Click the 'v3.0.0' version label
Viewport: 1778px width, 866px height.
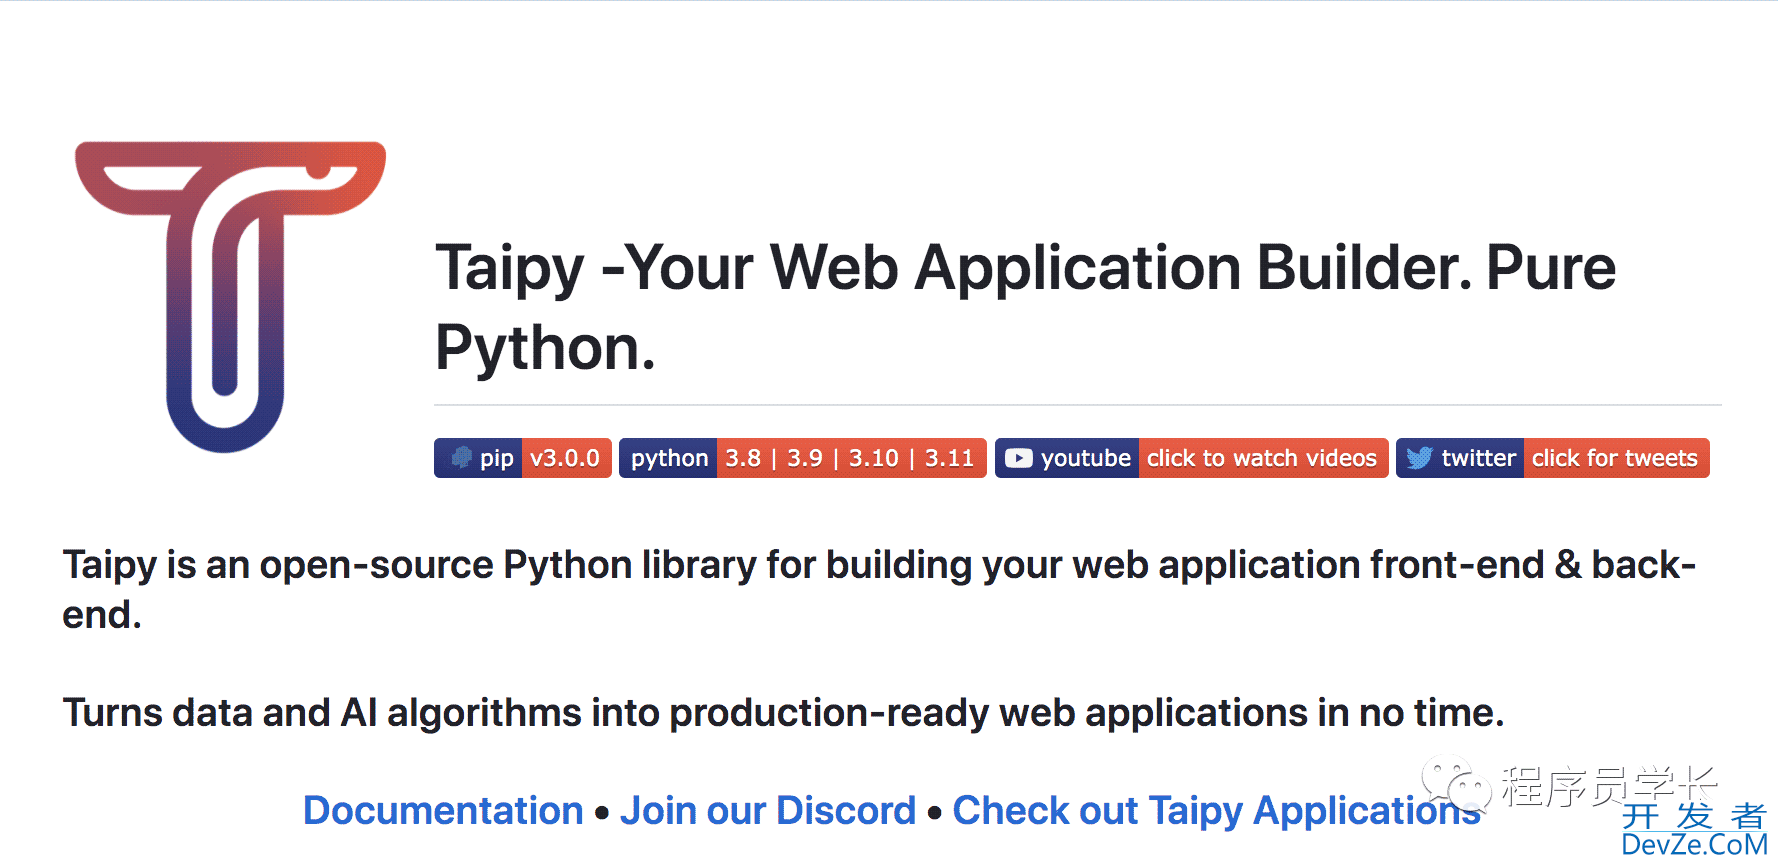point(566,458)
